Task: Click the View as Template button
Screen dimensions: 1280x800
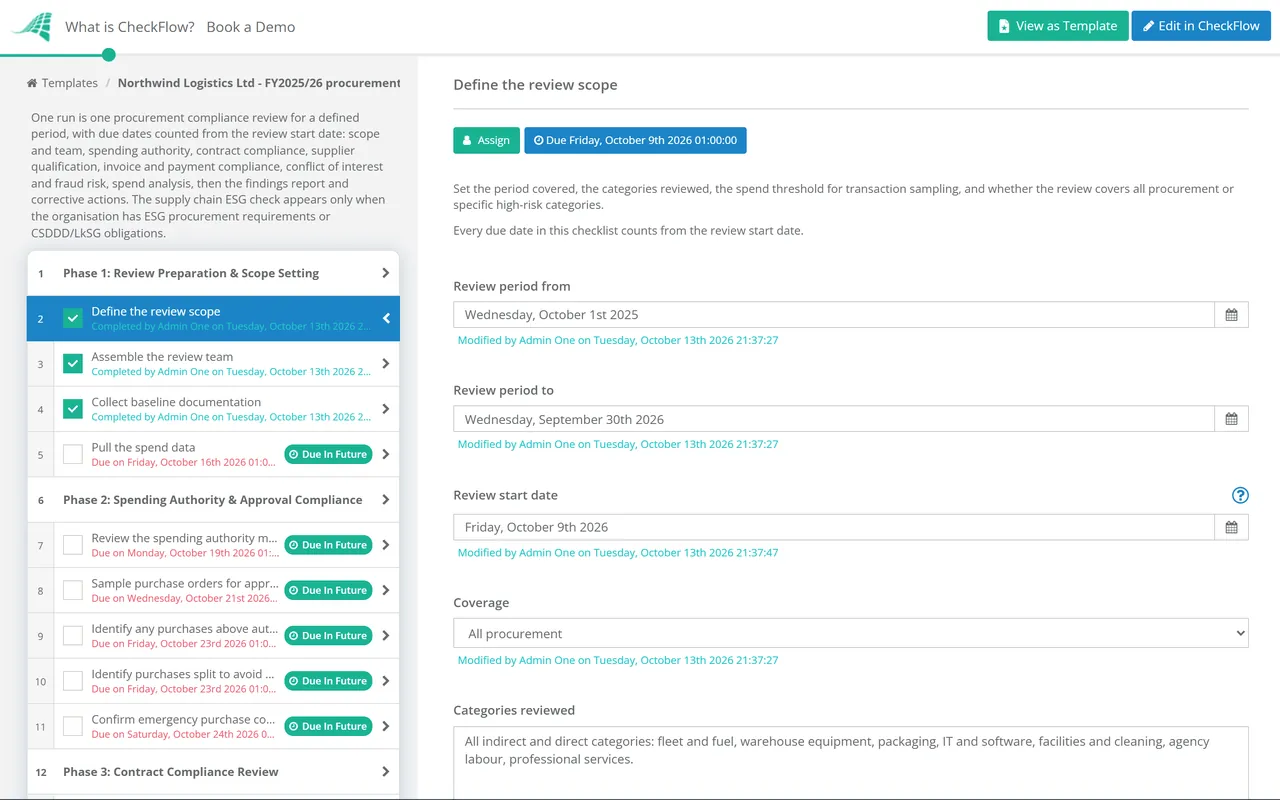Action: click(1058, 26)
